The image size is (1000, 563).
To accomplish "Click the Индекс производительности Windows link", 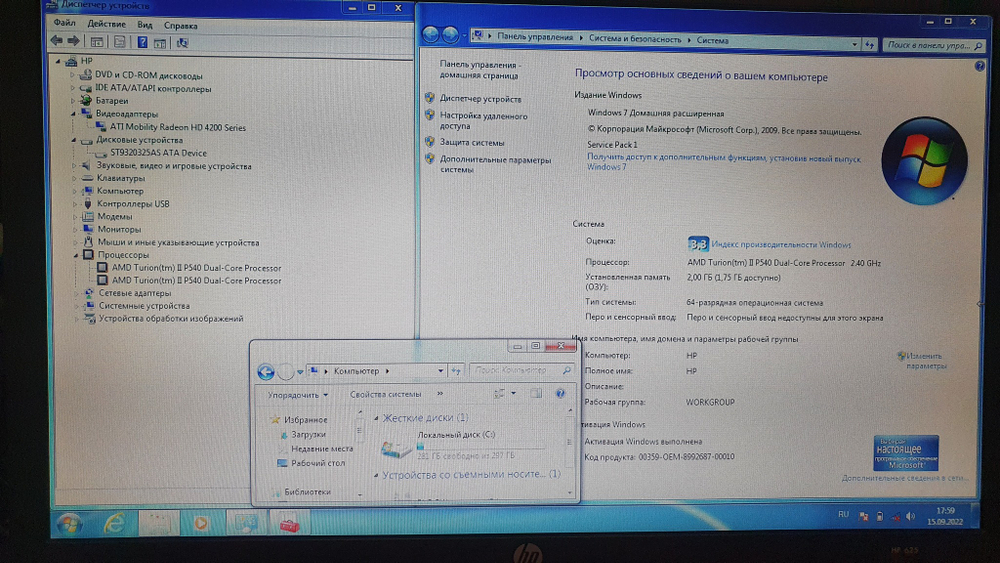I will [x=781, y=245].
